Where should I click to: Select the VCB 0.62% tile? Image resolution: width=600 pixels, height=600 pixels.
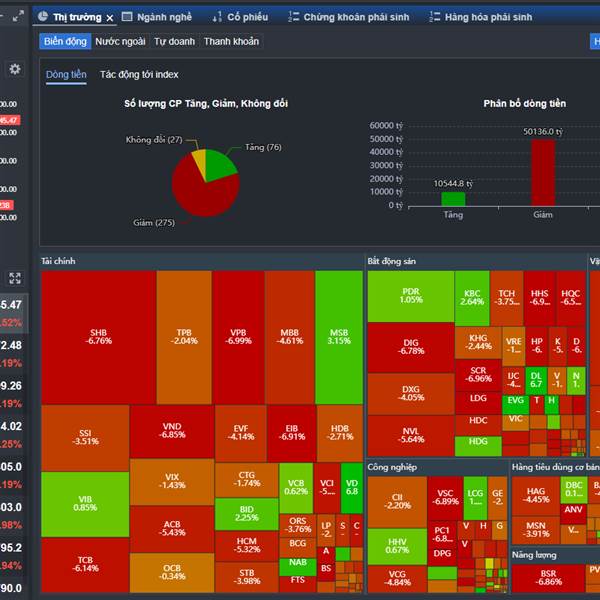pyautogui.click(x=296, y=488)
